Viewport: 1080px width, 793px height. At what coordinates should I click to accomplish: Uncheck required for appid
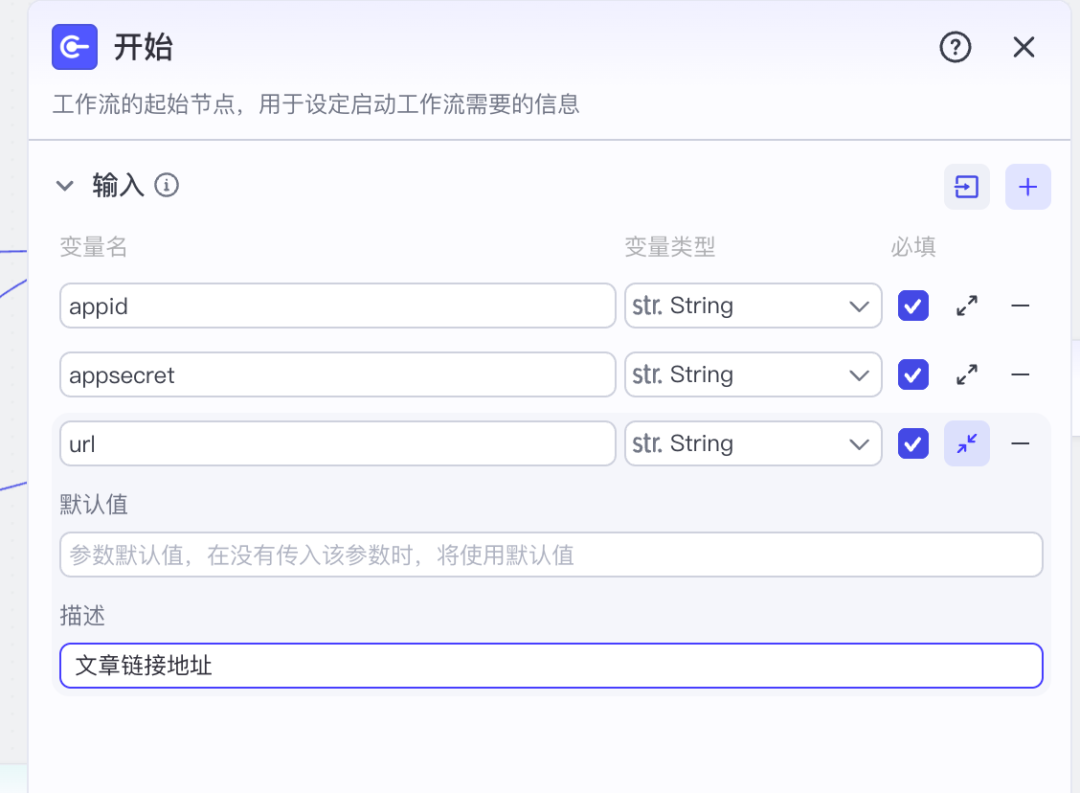913,306
